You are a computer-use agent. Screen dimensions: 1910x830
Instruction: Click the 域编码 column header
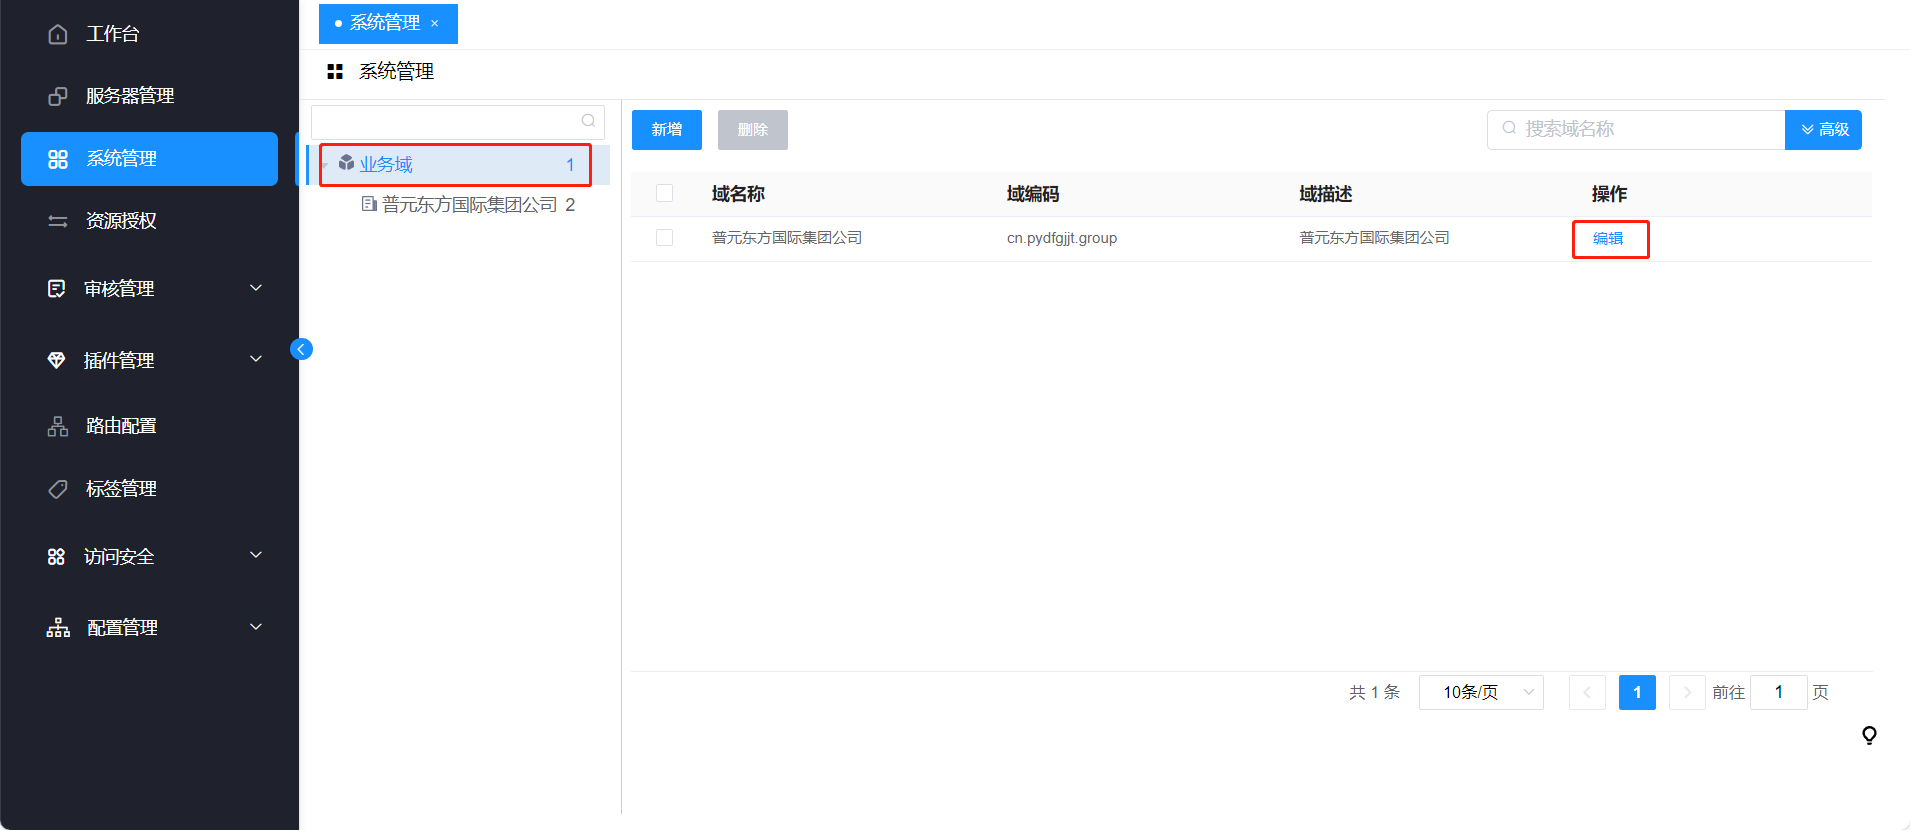point(1033,194)
